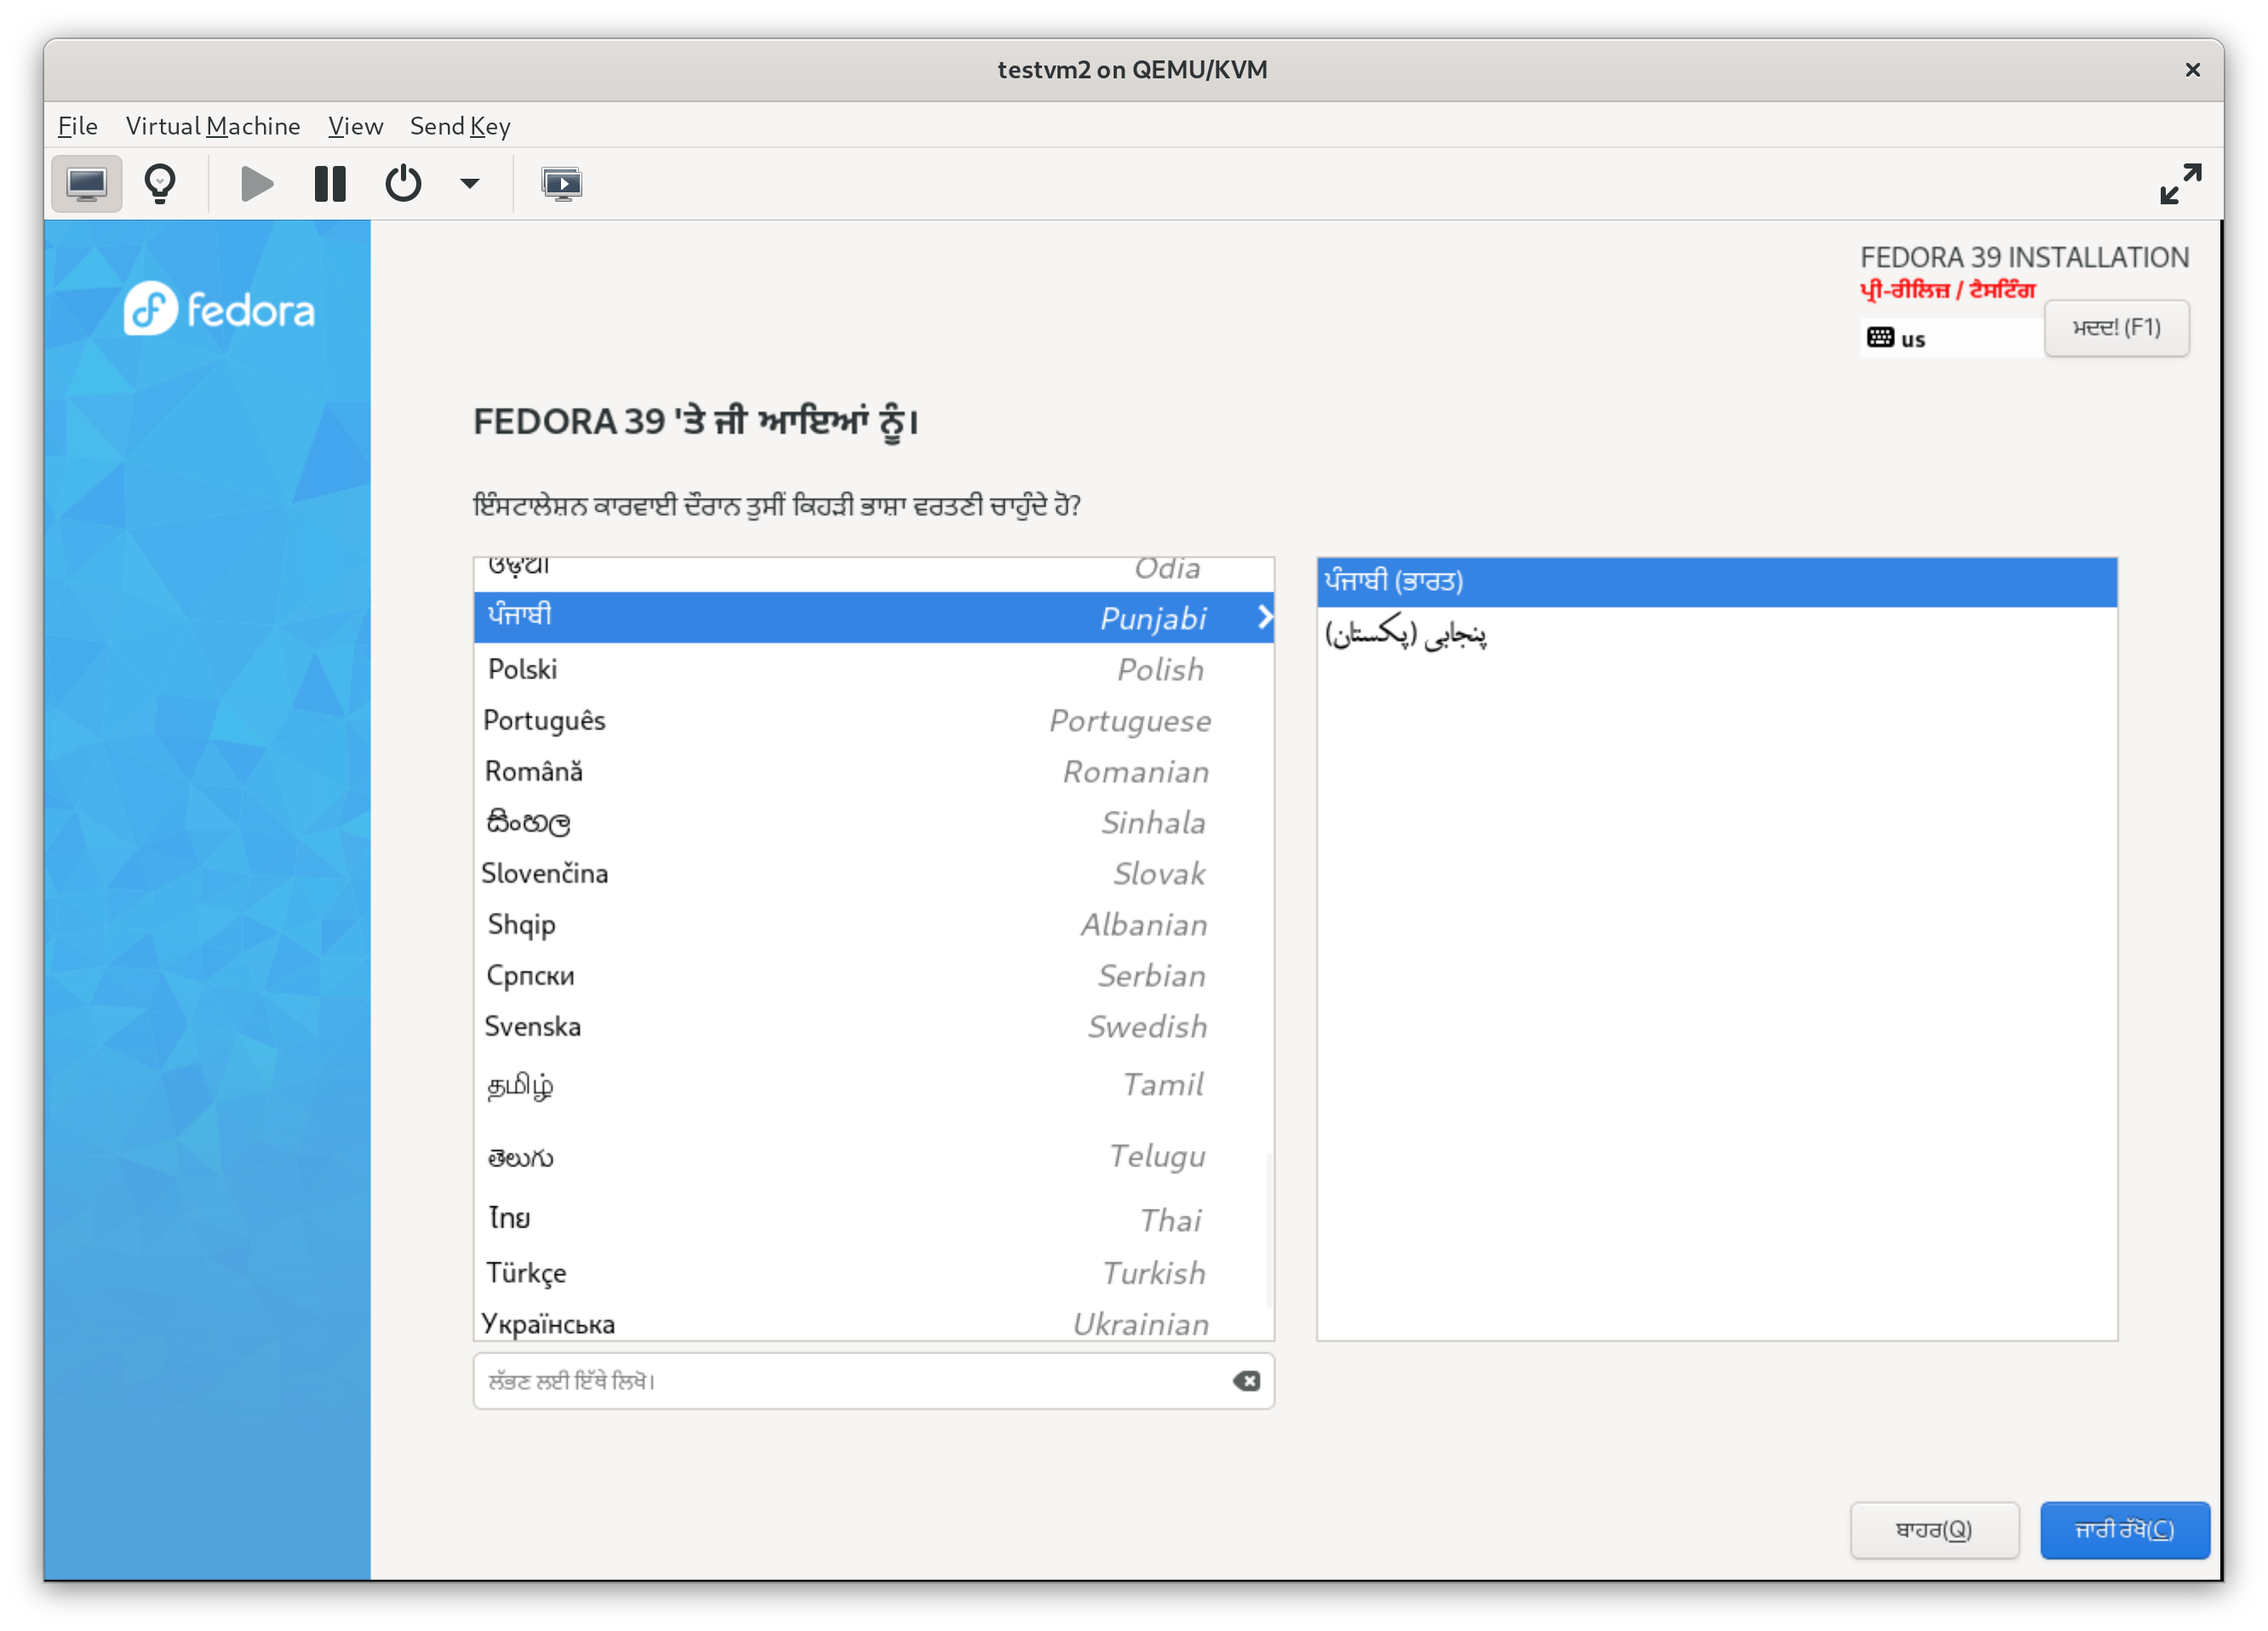Select Portuguese from the language list
Viewport: 2268px width, 1631px height.
873,720
